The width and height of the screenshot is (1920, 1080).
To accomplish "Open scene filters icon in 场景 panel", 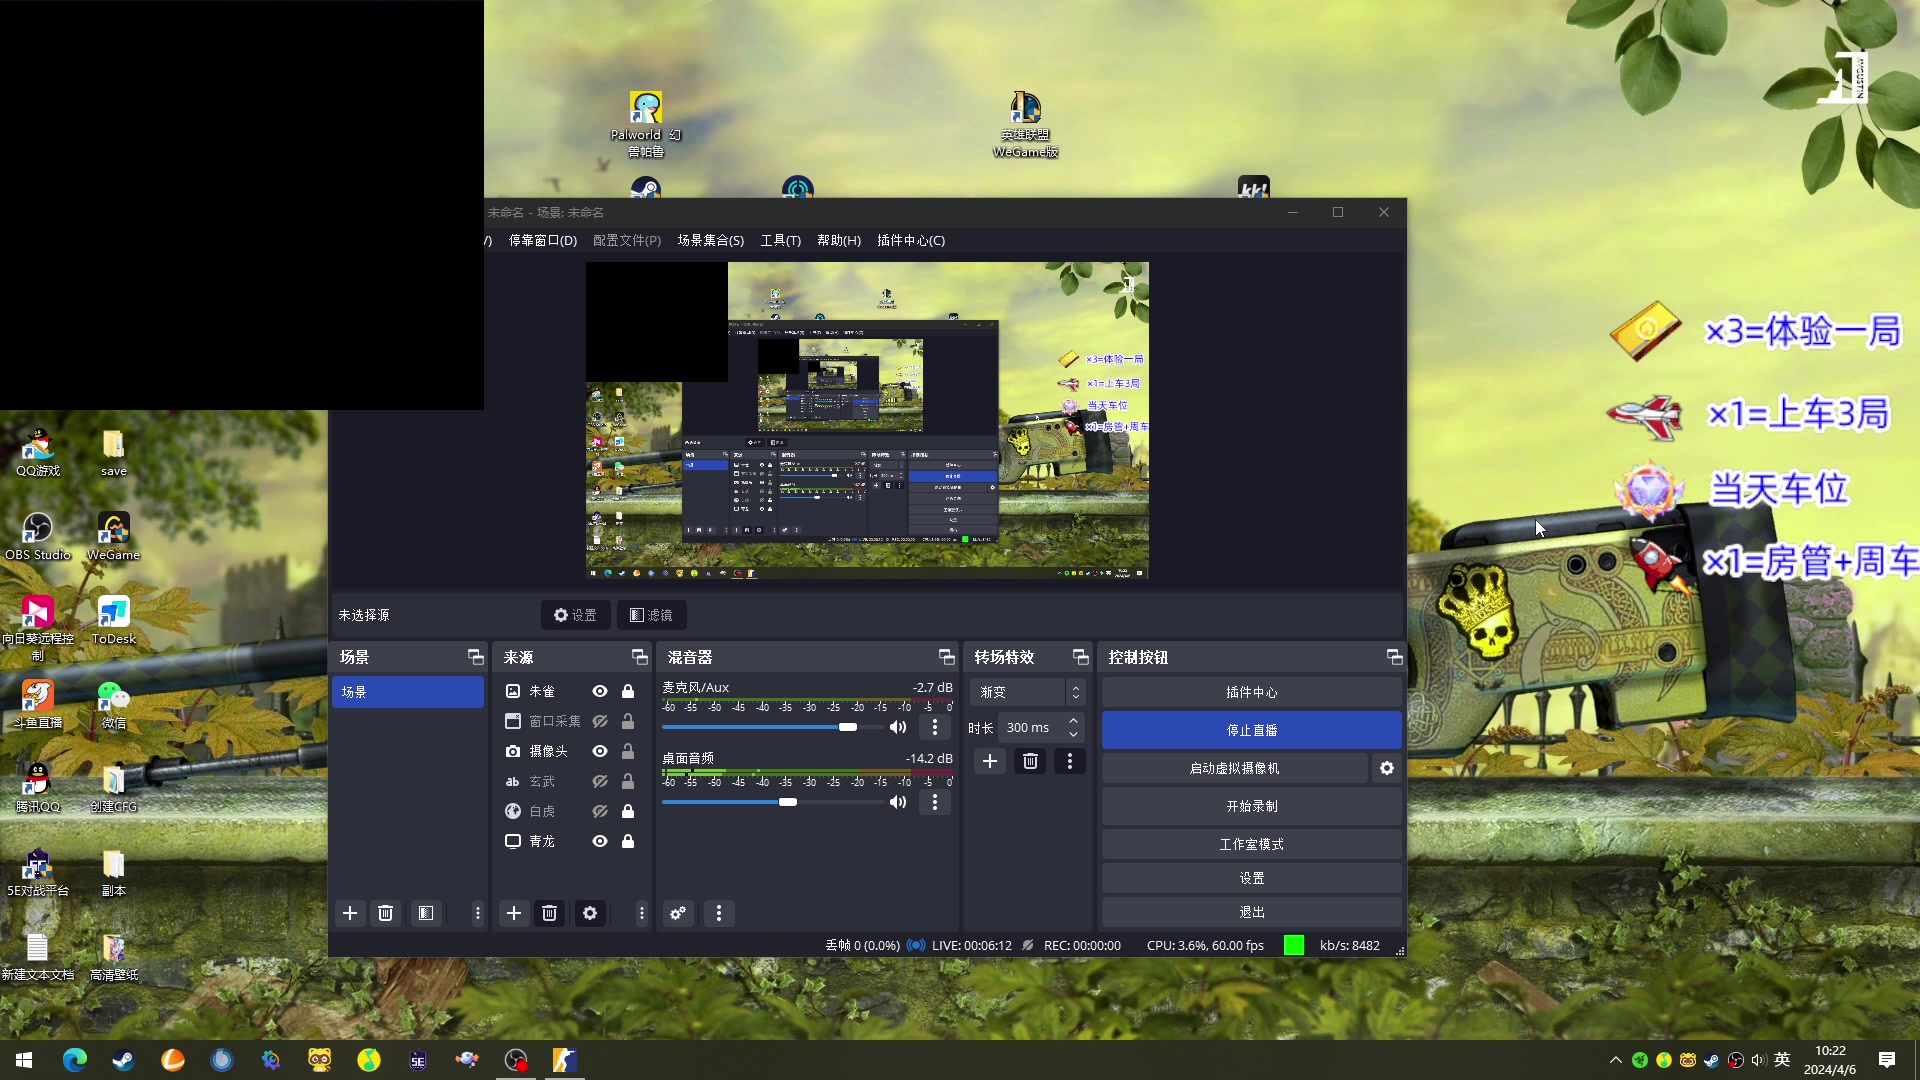I will (426, 913).
